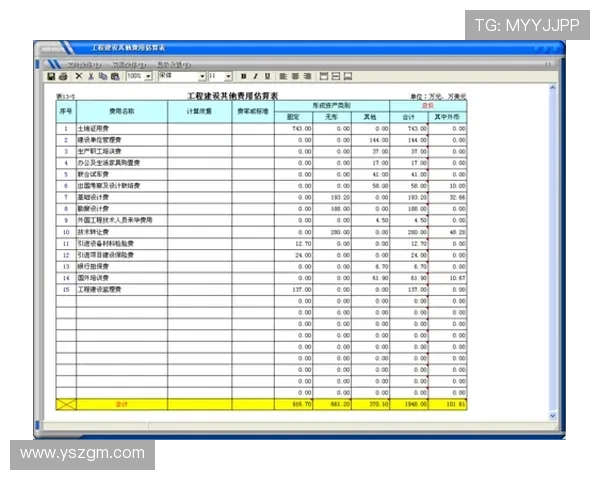Toggle Bold formatting
The width and height of the screenshot is (600, 480).
click(243, 76)
